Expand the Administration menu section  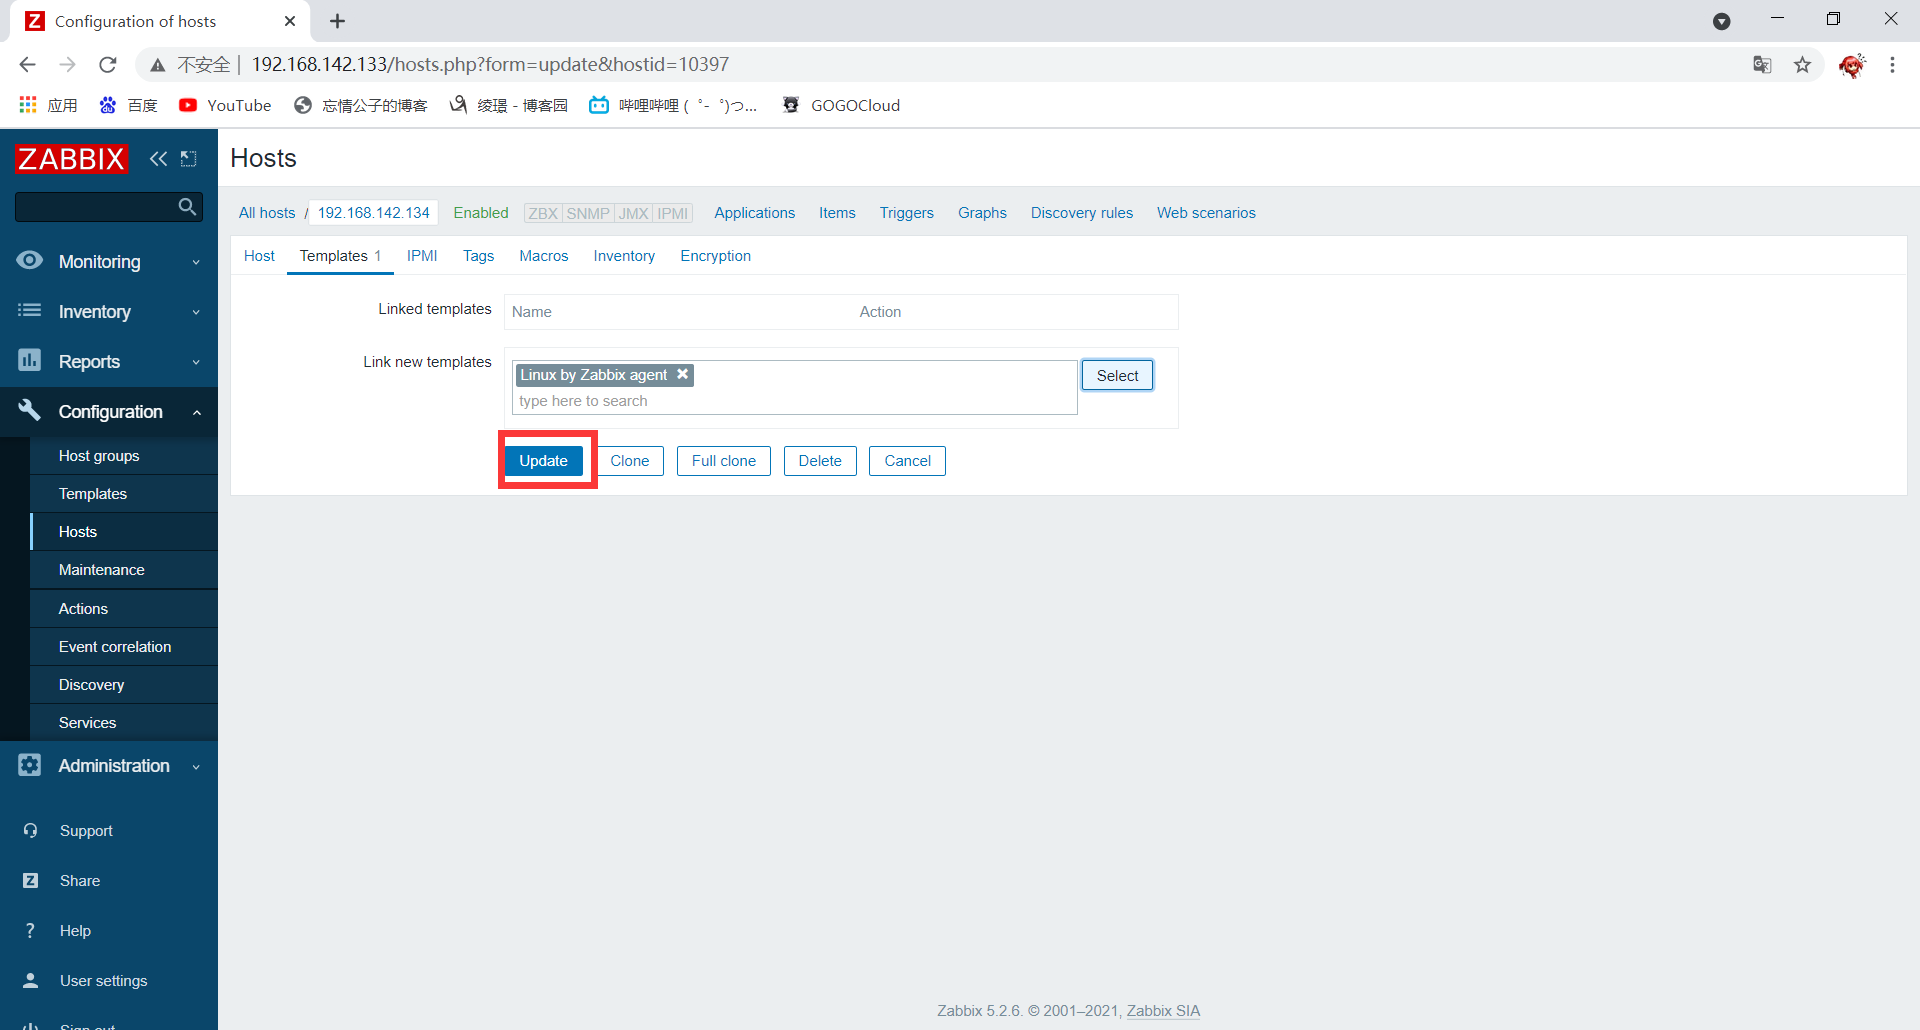click(196, 767)
